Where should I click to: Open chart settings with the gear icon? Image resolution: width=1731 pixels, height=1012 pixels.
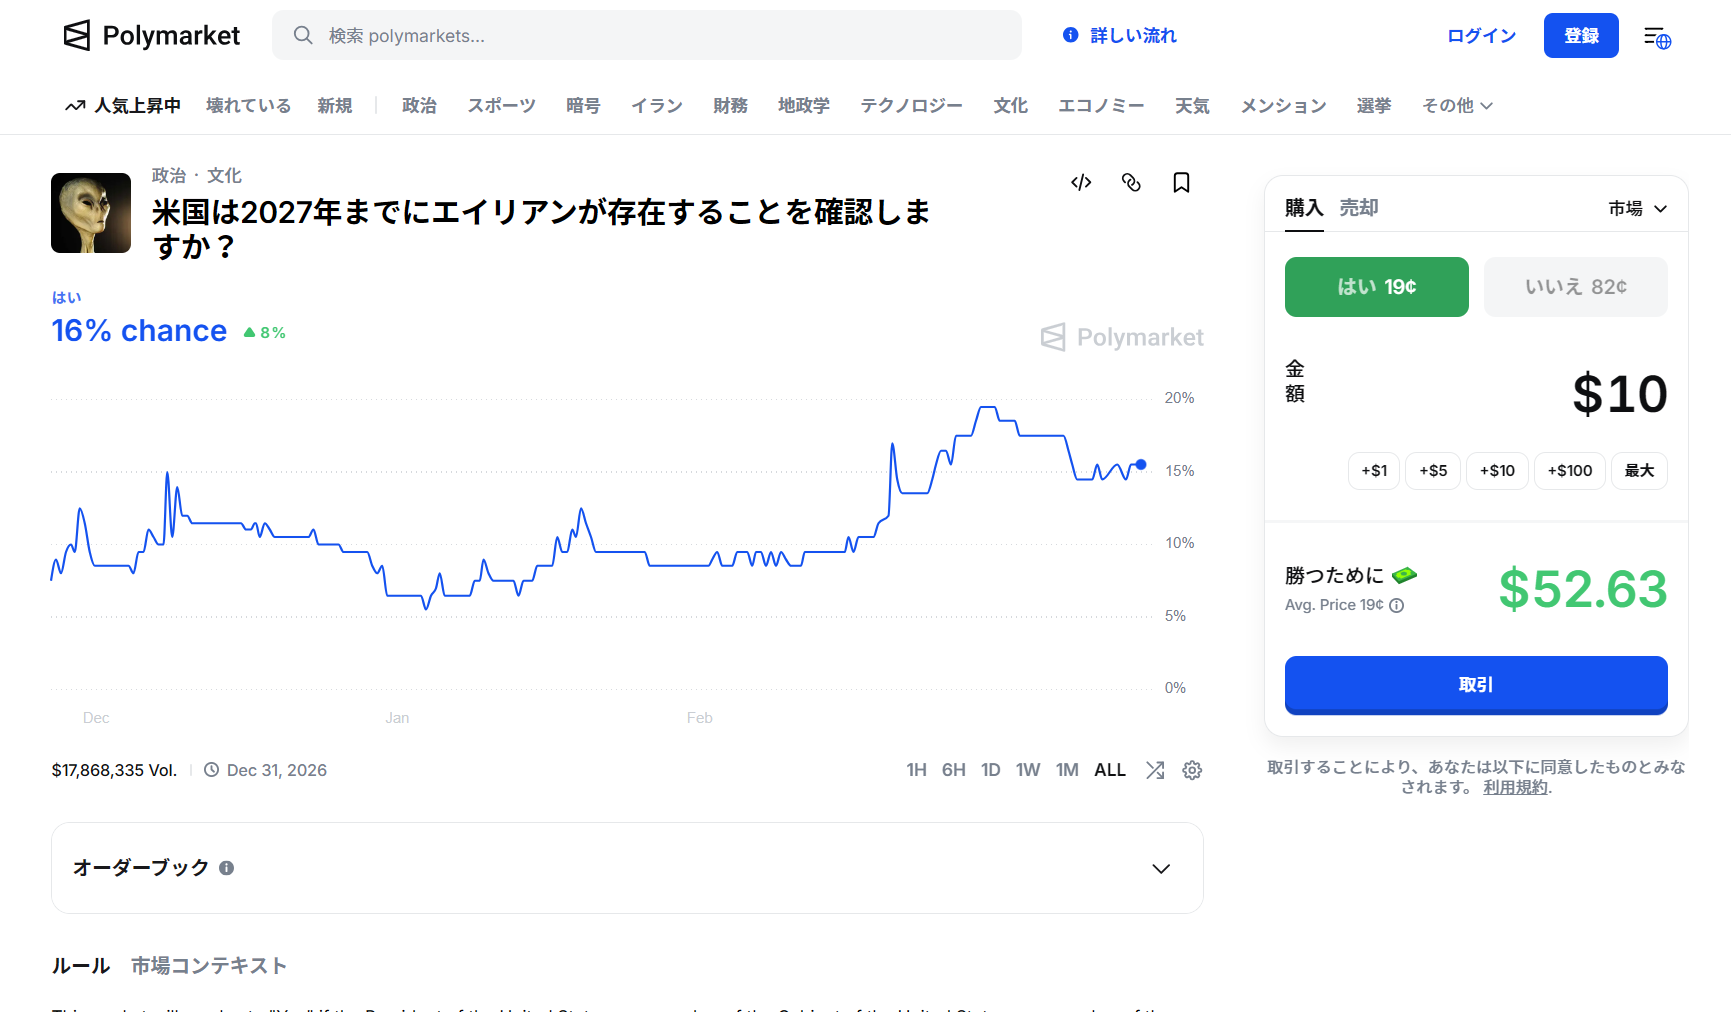[1192, 770]
